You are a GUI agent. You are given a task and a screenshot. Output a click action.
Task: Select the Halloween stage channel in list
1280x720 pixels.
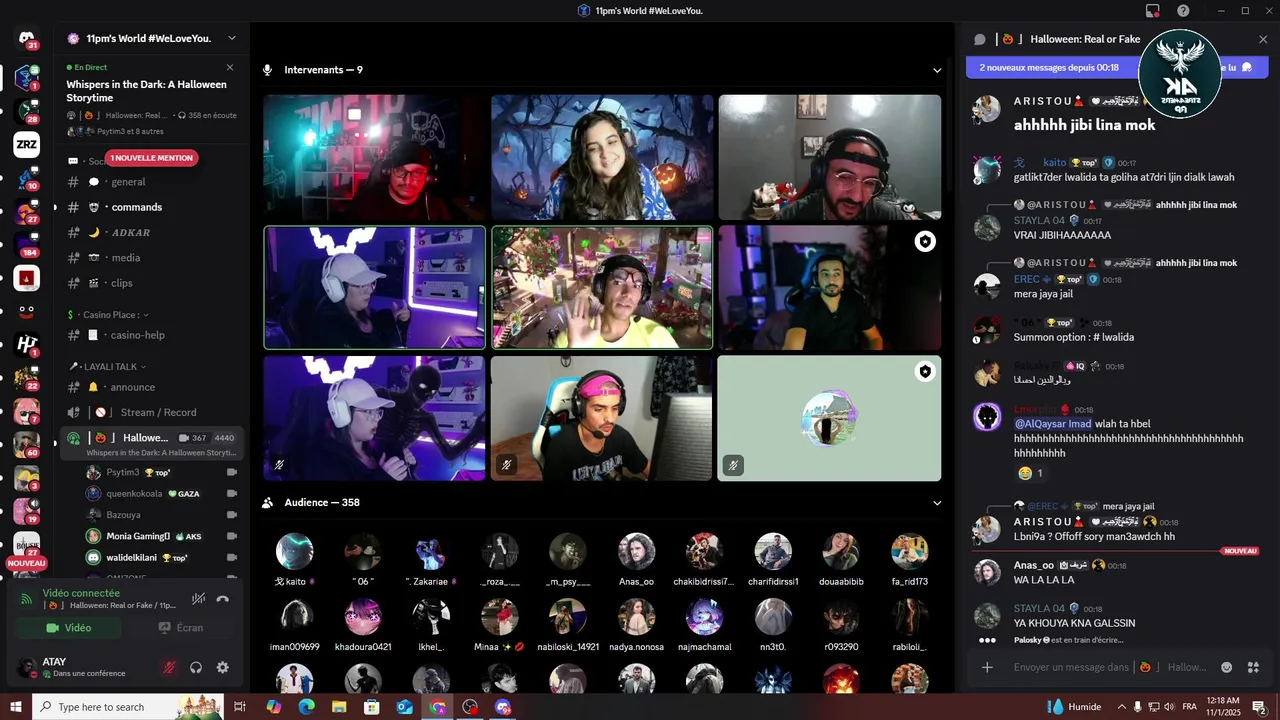click(150, 444)
